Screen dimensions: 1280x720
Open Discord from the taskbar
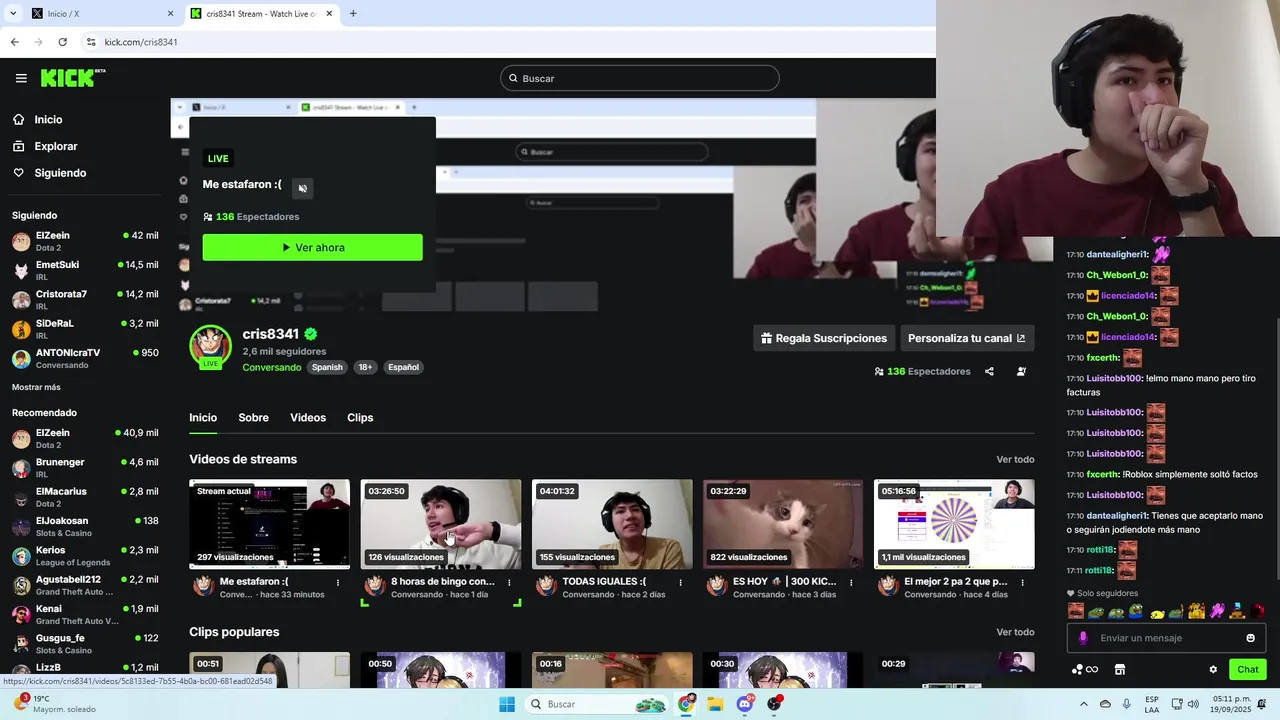tap(745, 704)
